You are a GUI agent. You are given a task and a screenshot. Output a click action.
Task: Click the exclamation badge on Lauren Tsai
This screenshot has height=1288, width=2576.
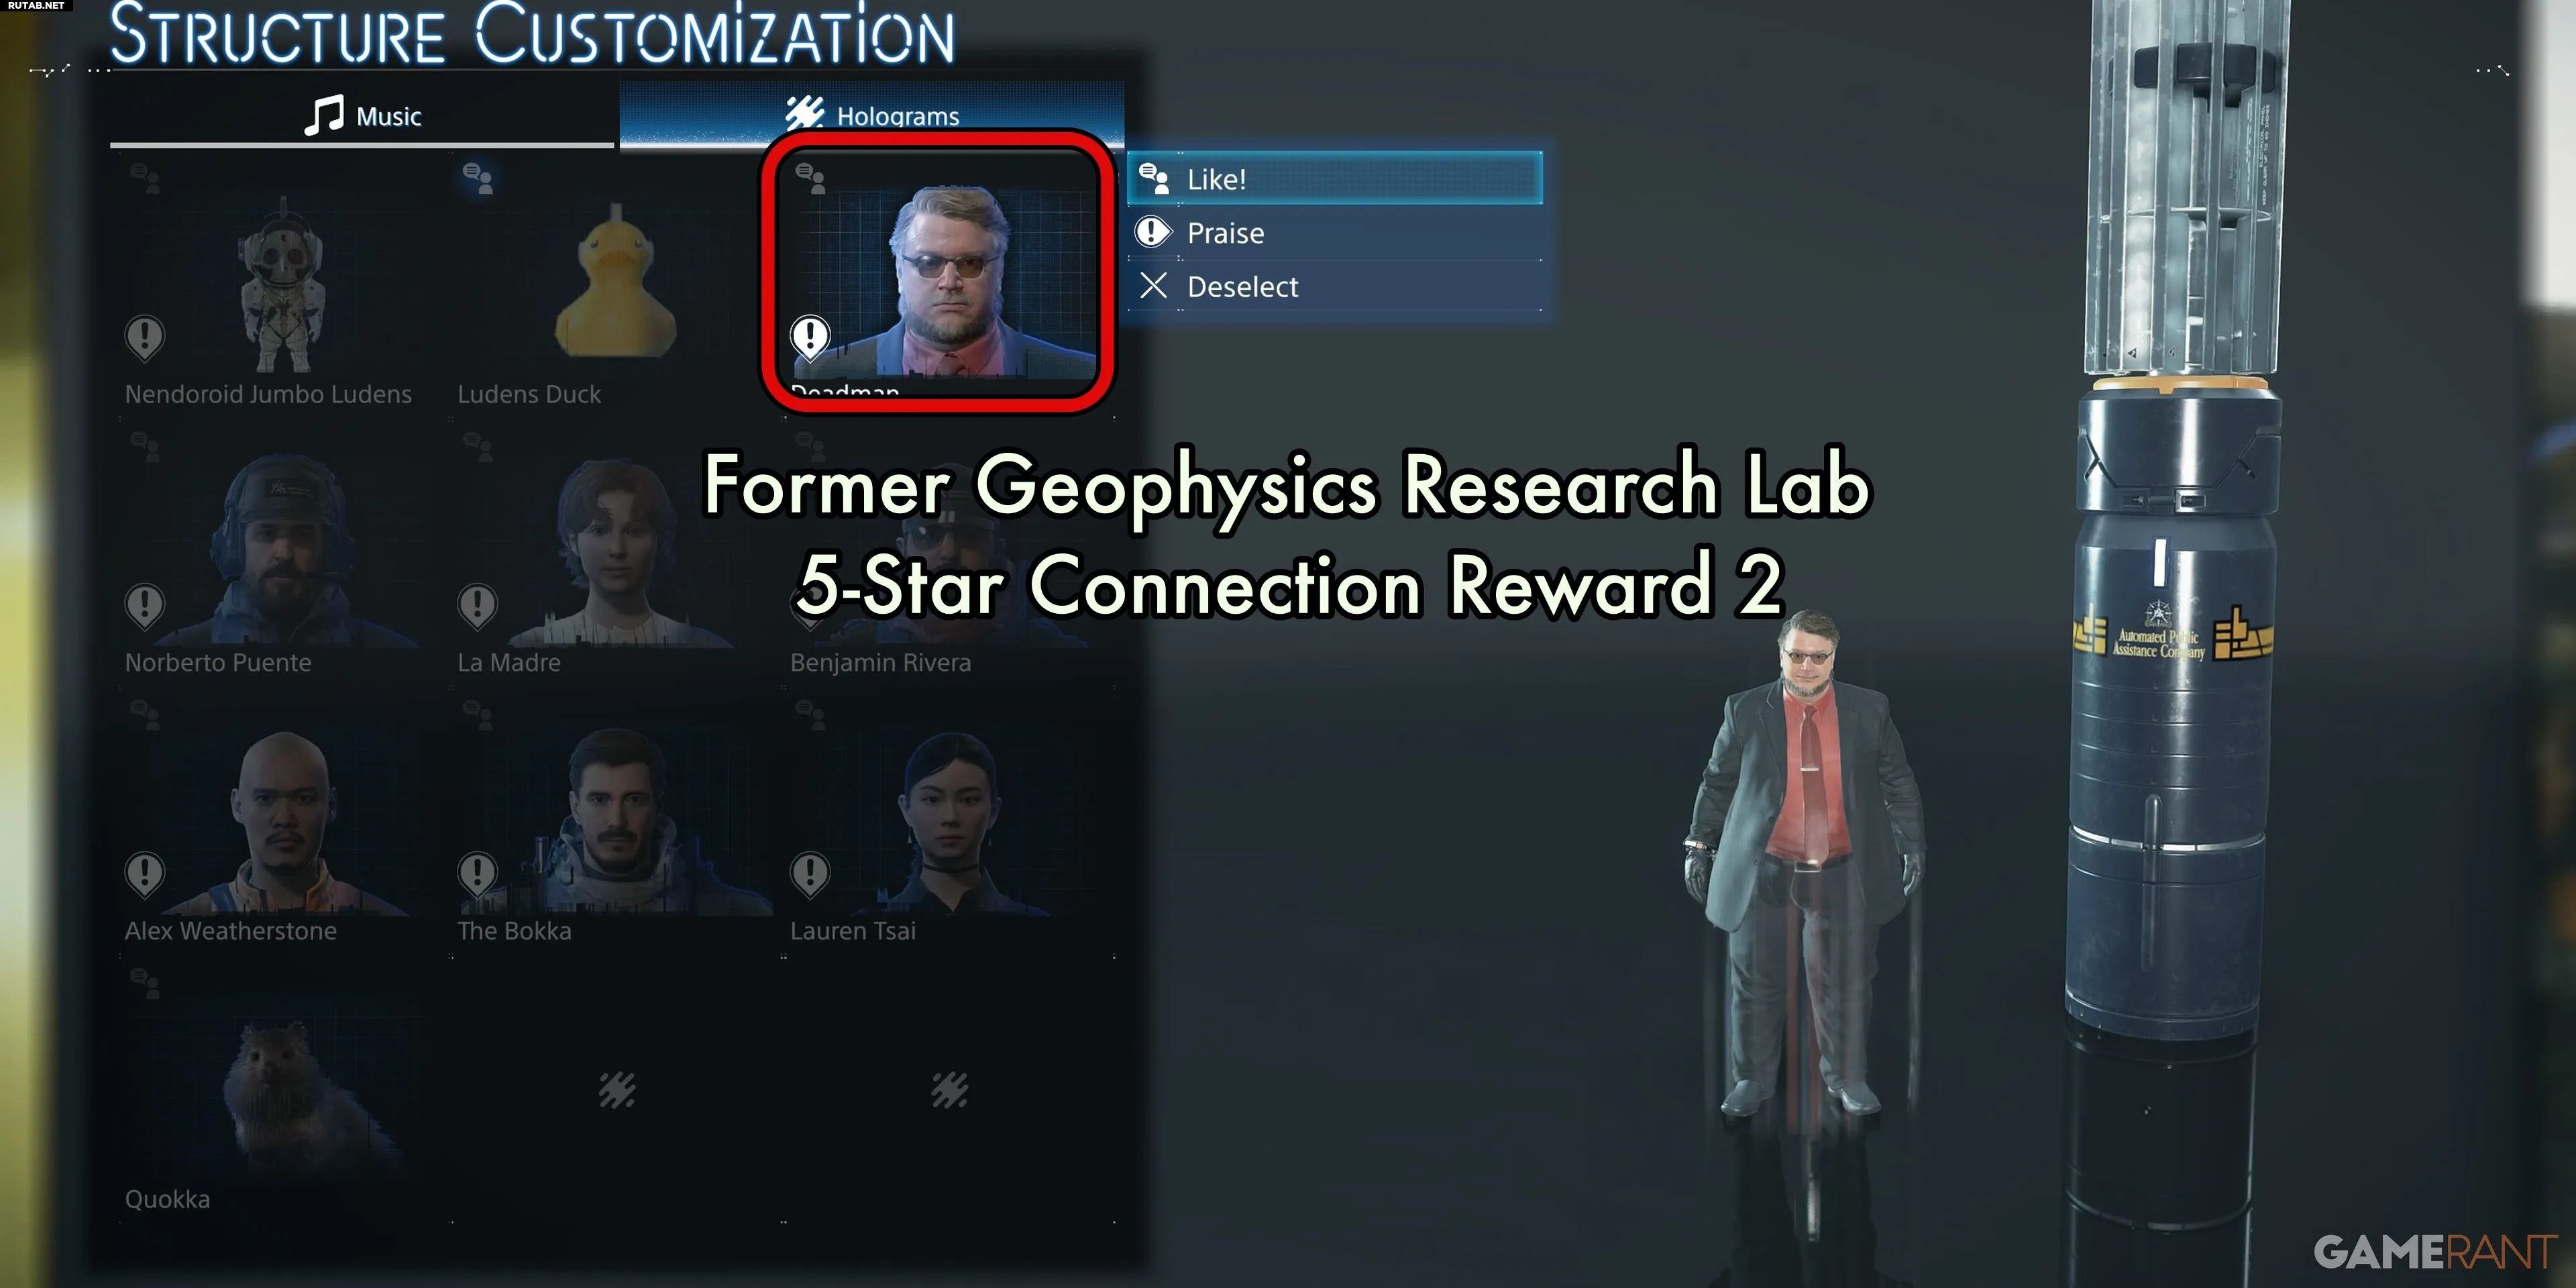point(810,874)
